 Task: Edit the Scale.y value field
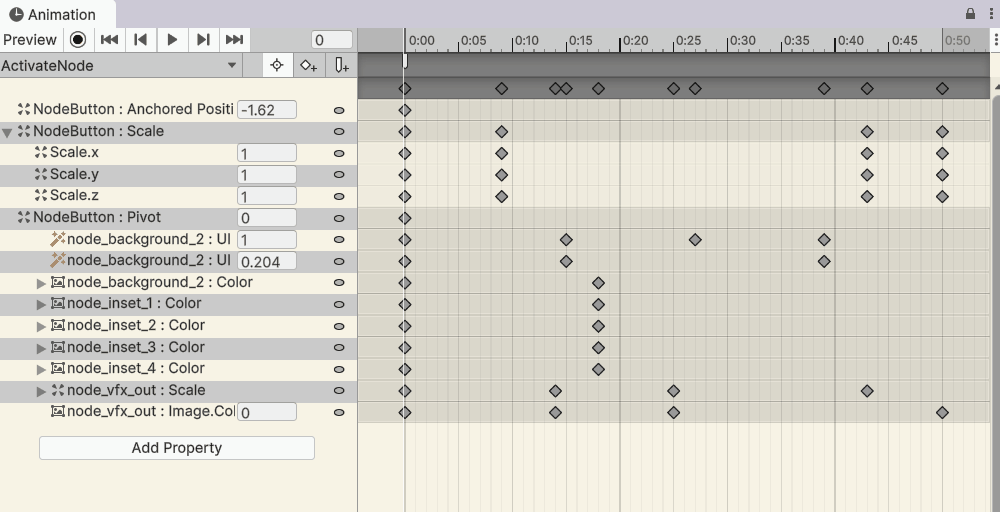pyautogui.click(x=267, y=175)
